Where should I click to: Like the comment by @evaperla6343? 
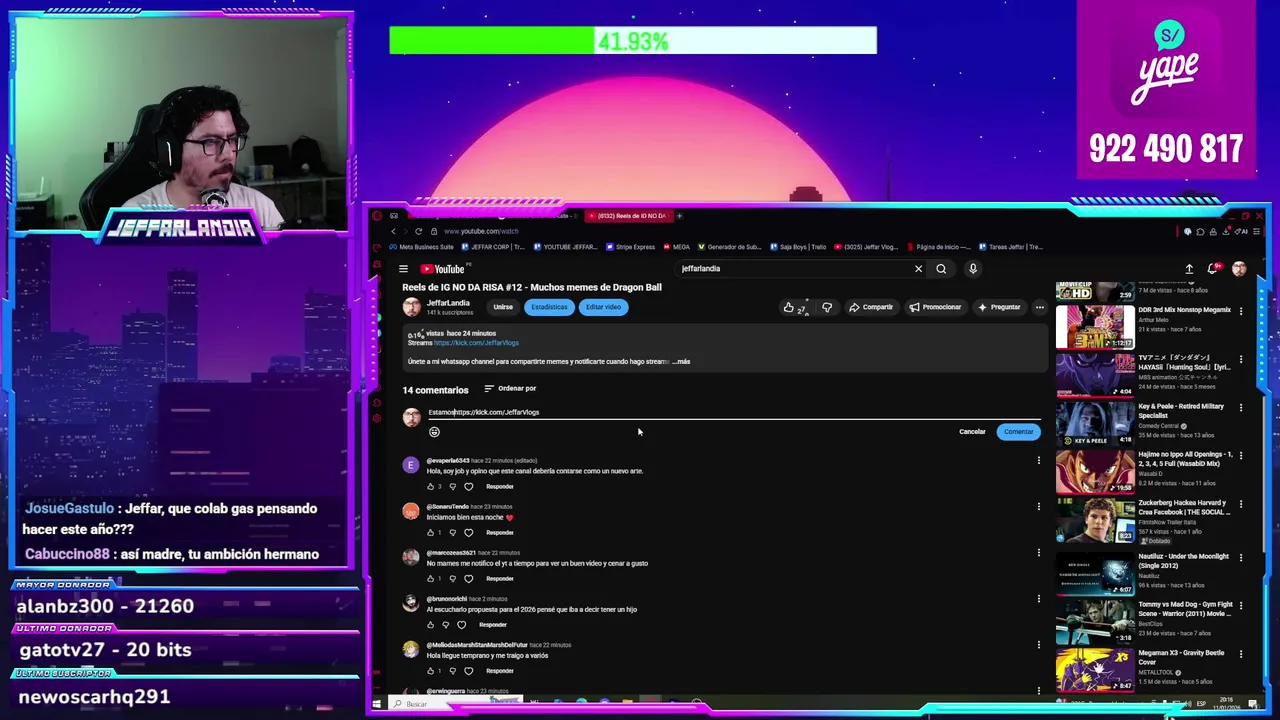(x=431, y=487)
